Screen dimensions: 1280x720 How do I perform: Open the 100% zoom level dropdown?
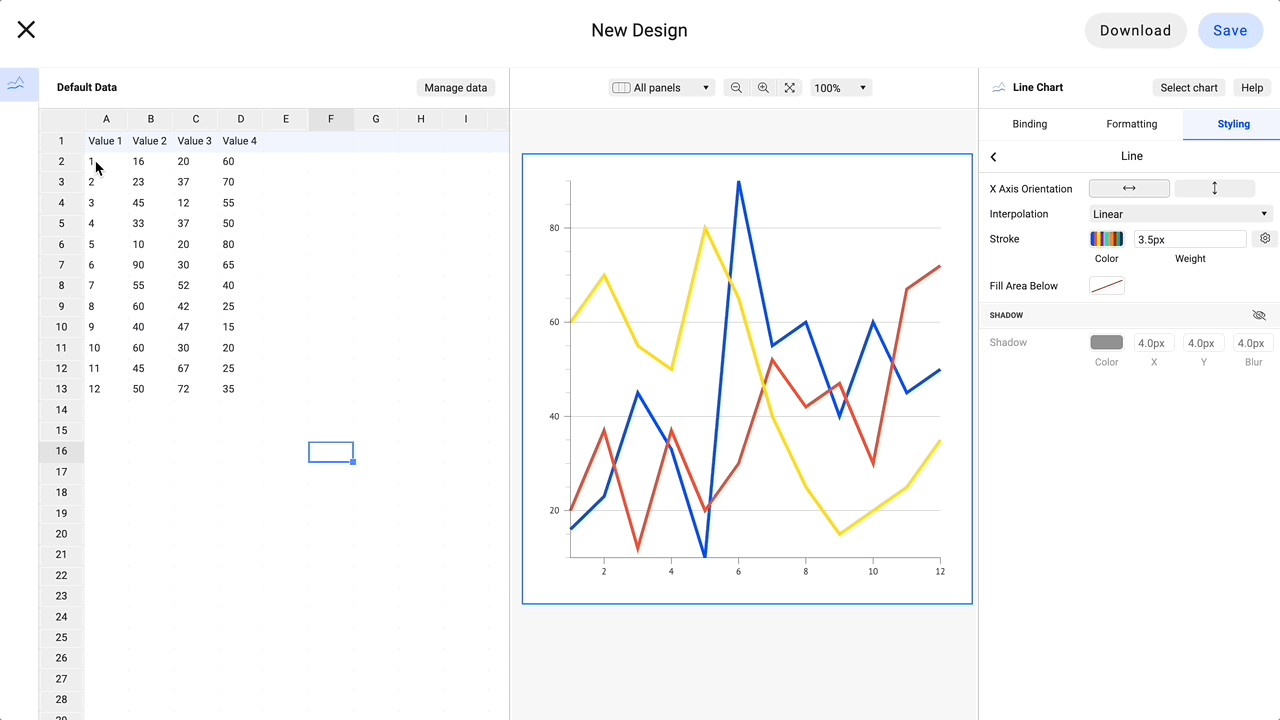[840, 87]
